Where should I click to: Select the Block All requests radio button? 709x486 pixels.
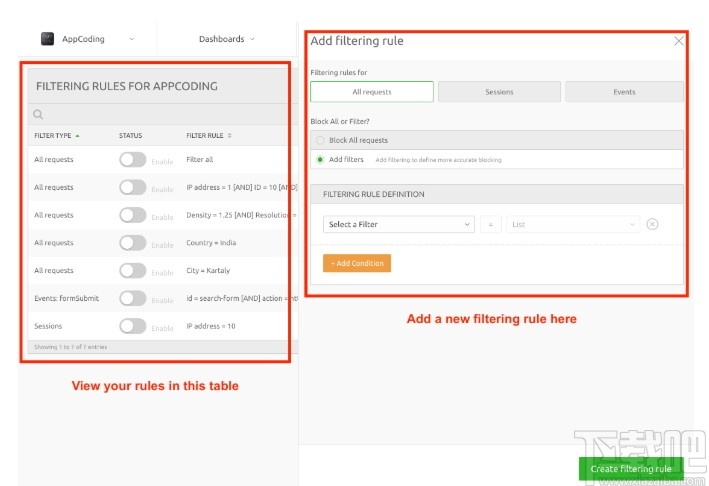coord(320,140)
